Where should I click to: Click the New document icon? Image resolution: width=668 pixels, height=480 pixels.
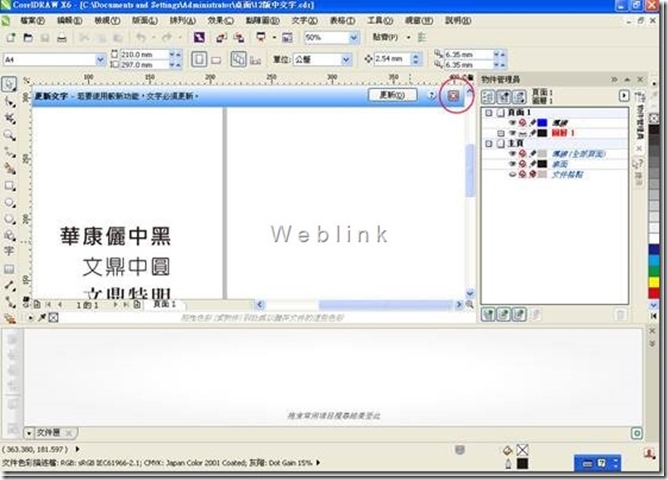(11, 38)
